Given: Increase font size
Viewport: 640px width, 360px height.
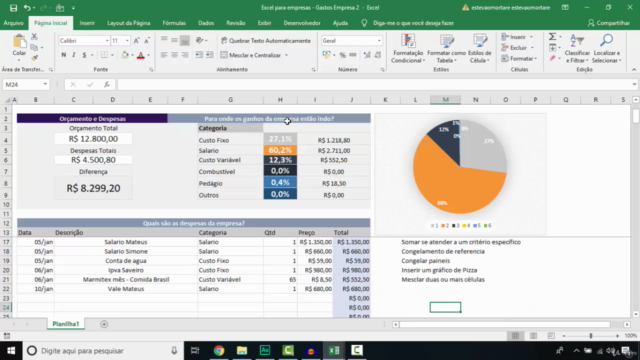Looking at the screenshot, I should [x=137, y=41].
